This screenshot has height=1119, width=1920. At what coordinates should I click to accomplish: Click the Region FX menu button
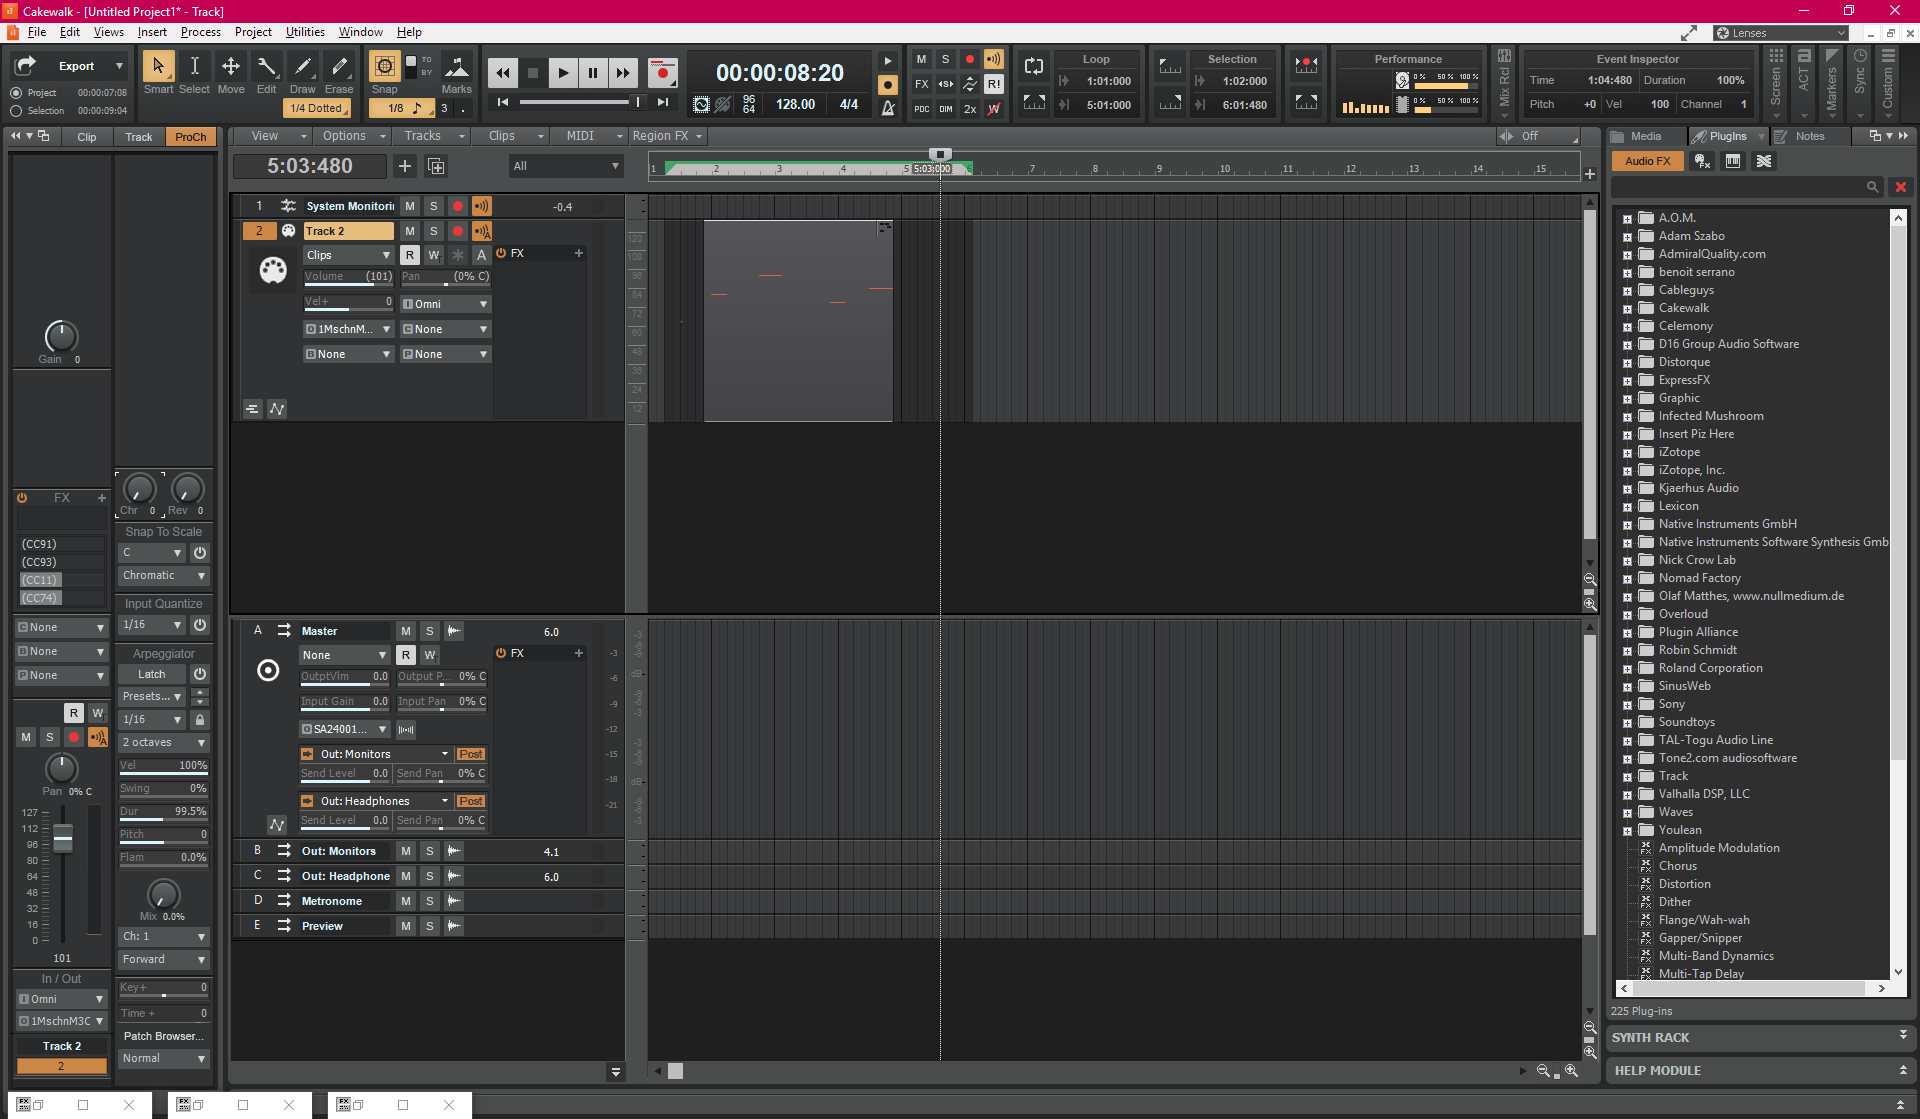(667, 136)
